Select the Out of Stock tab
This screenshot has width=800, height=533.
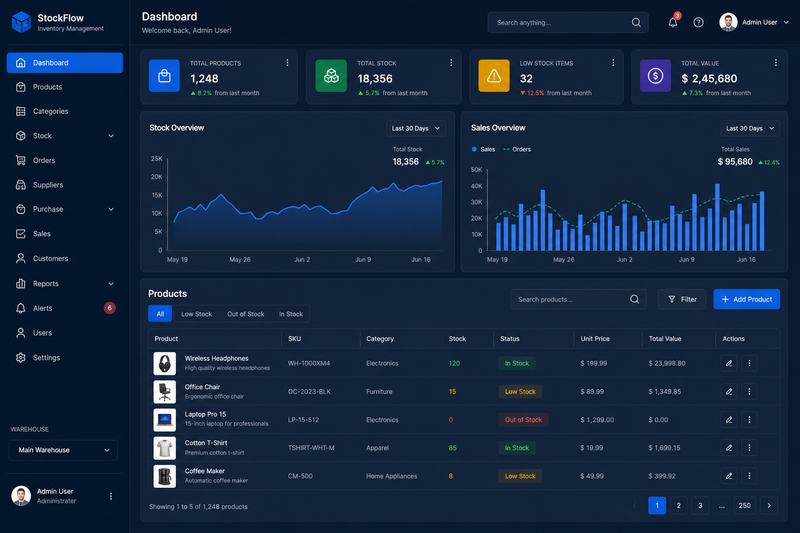point(245,314)
